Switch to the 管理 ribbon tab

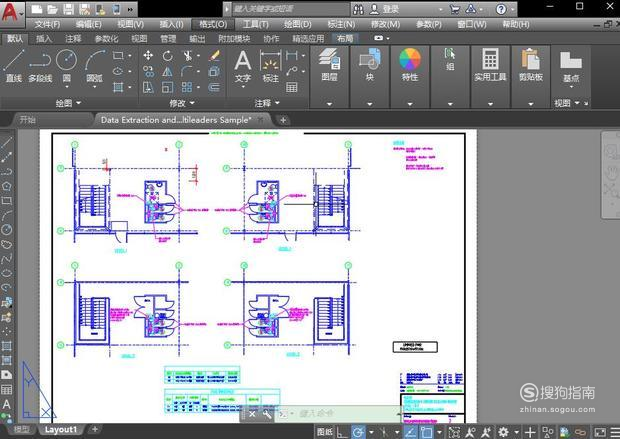[x=168, y=38]
